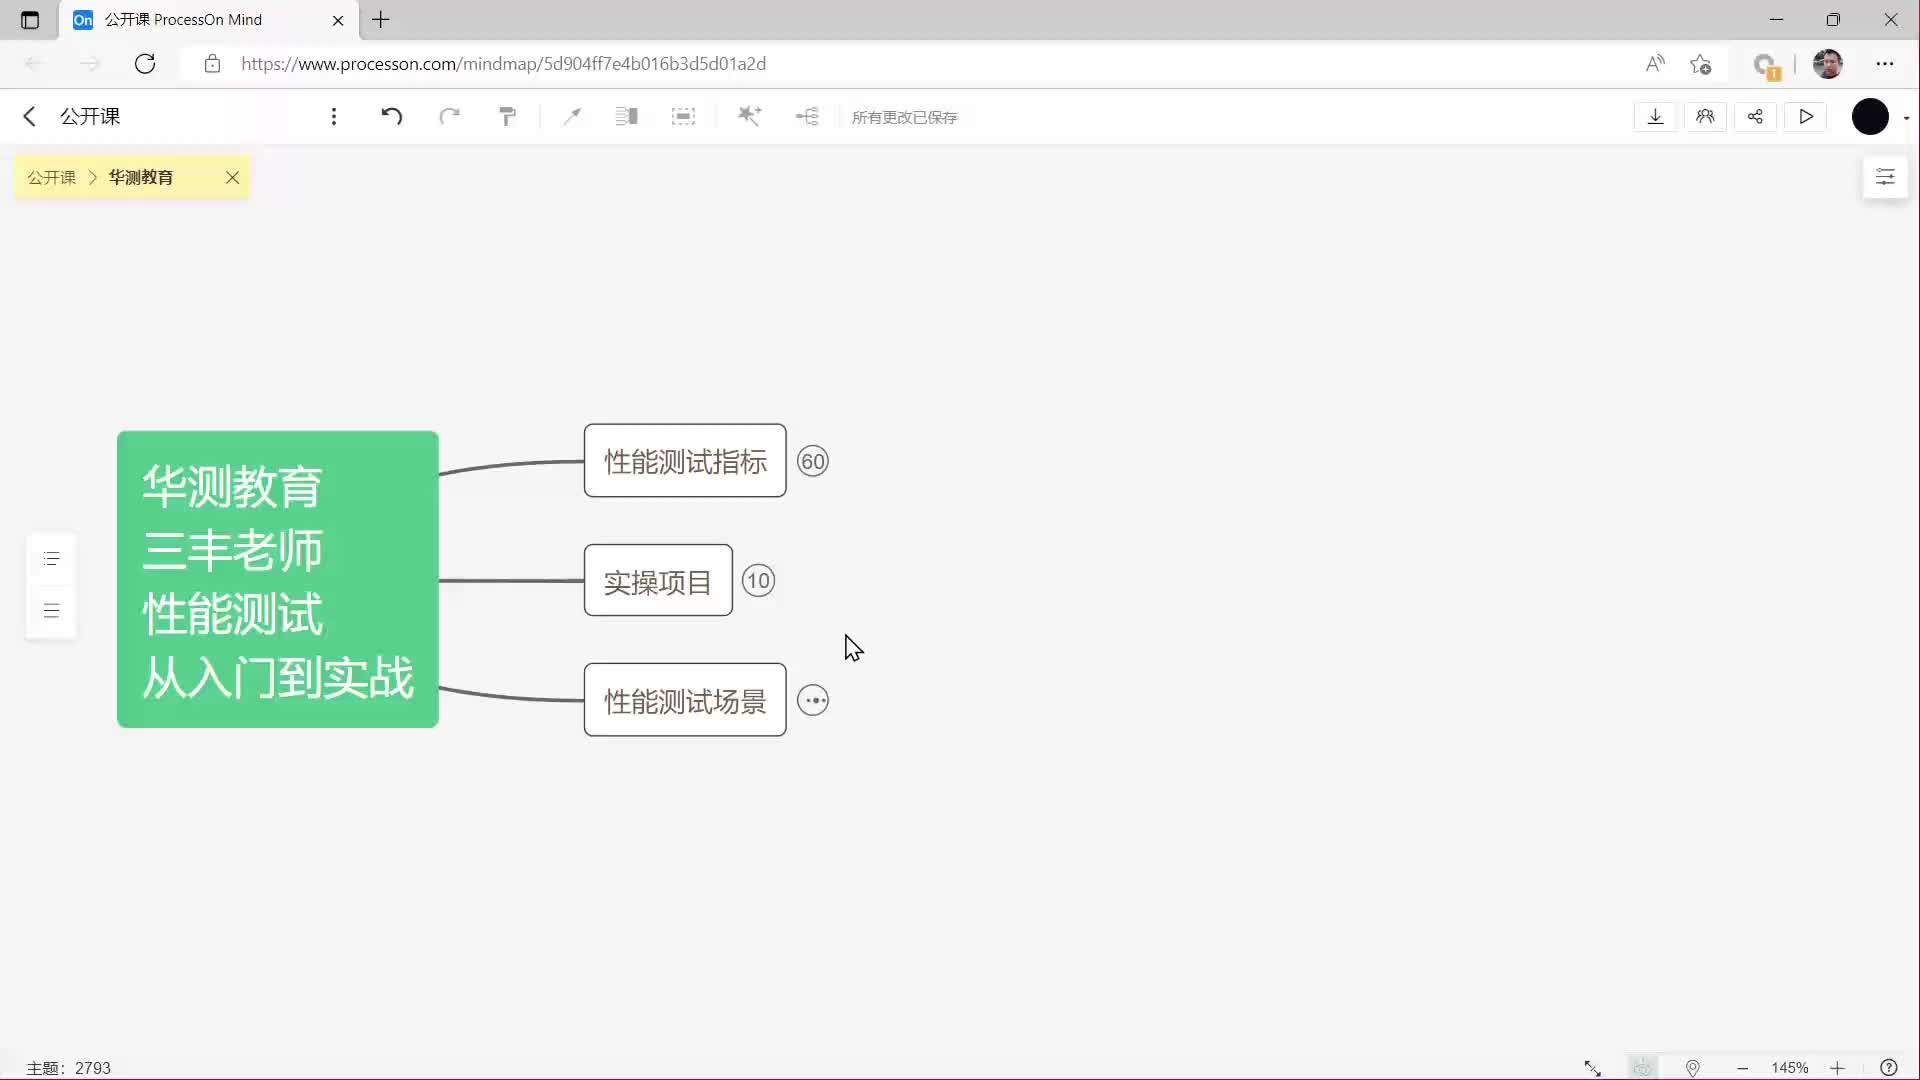
Task: Click the summary toolbar icon
Action: click(627, 117)
